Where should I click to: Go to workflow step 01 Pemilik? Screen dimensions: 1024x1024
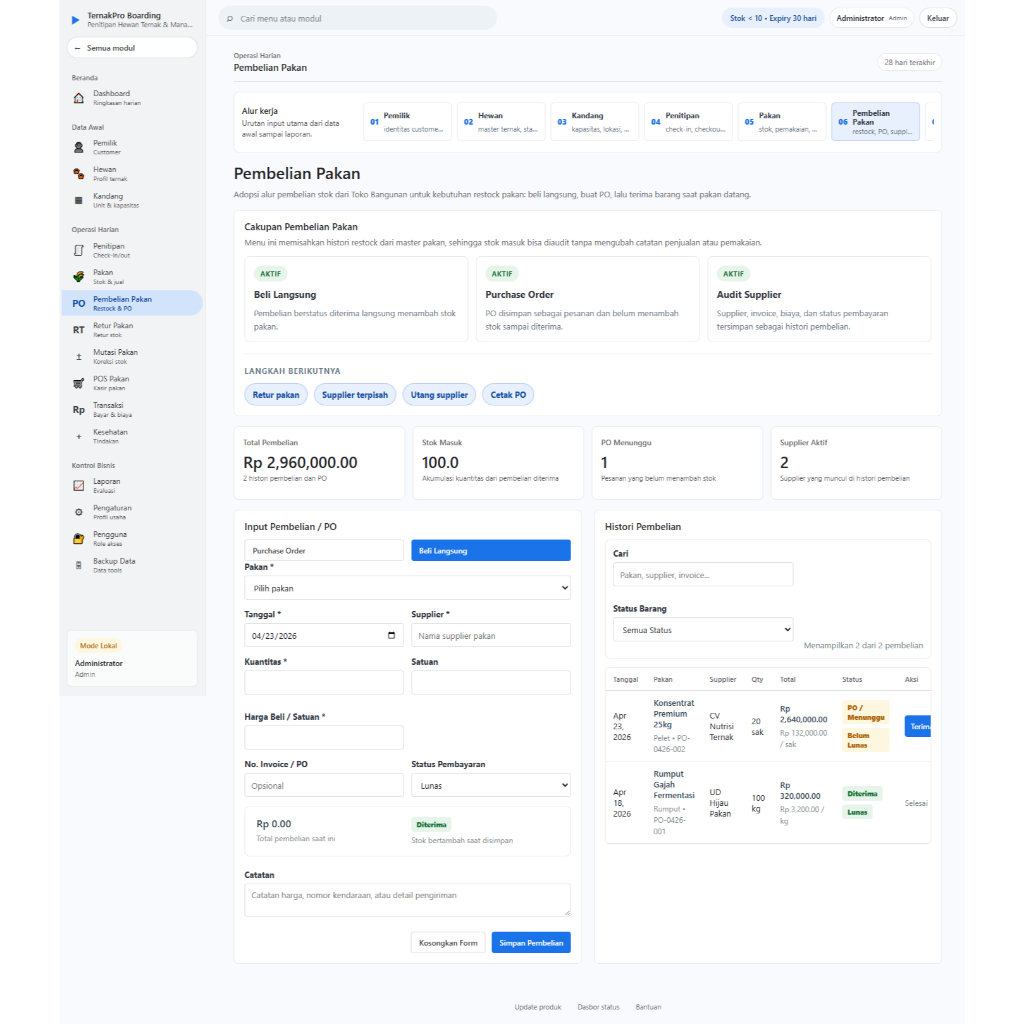tap(408, 121)
